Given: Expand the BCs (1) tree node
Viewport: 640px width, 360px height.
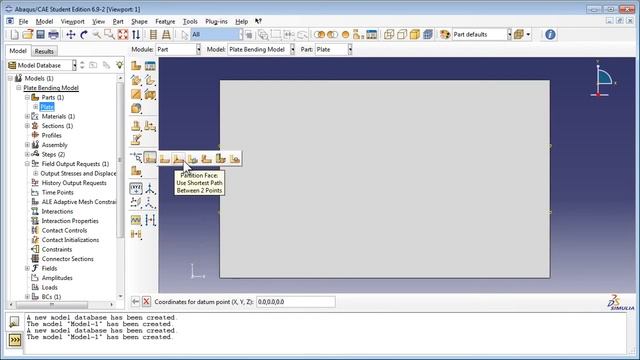Looking at the screenshot, I should tap(27, 297).
